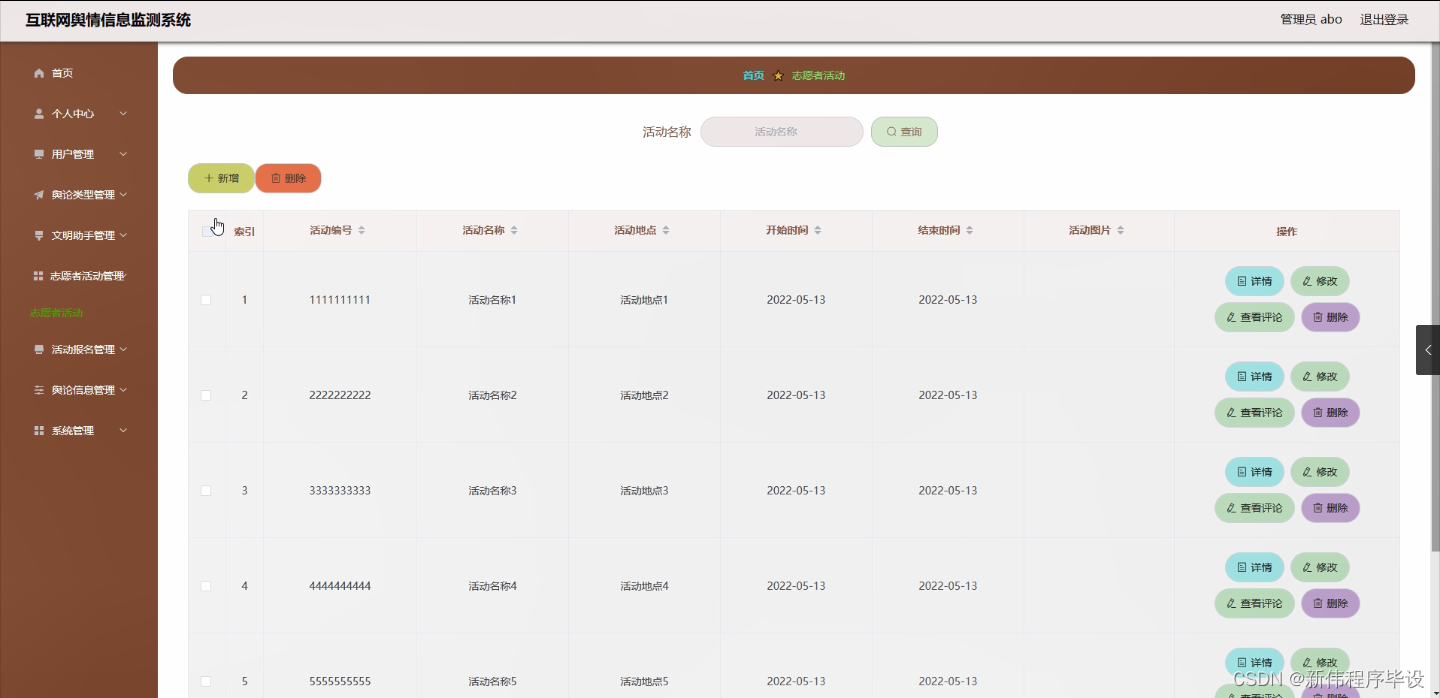Click the star icon in the breadcrumb bar
Image resolution: width=1440 pixels, height=698 pixels.
pyautogui.click(x=778, y=76)
